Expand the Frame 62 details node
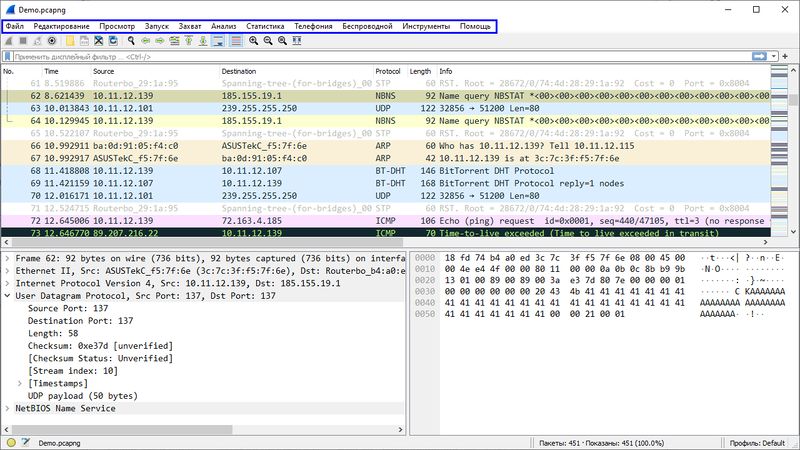This screenshot has height=450, width=800. point(7,258)
